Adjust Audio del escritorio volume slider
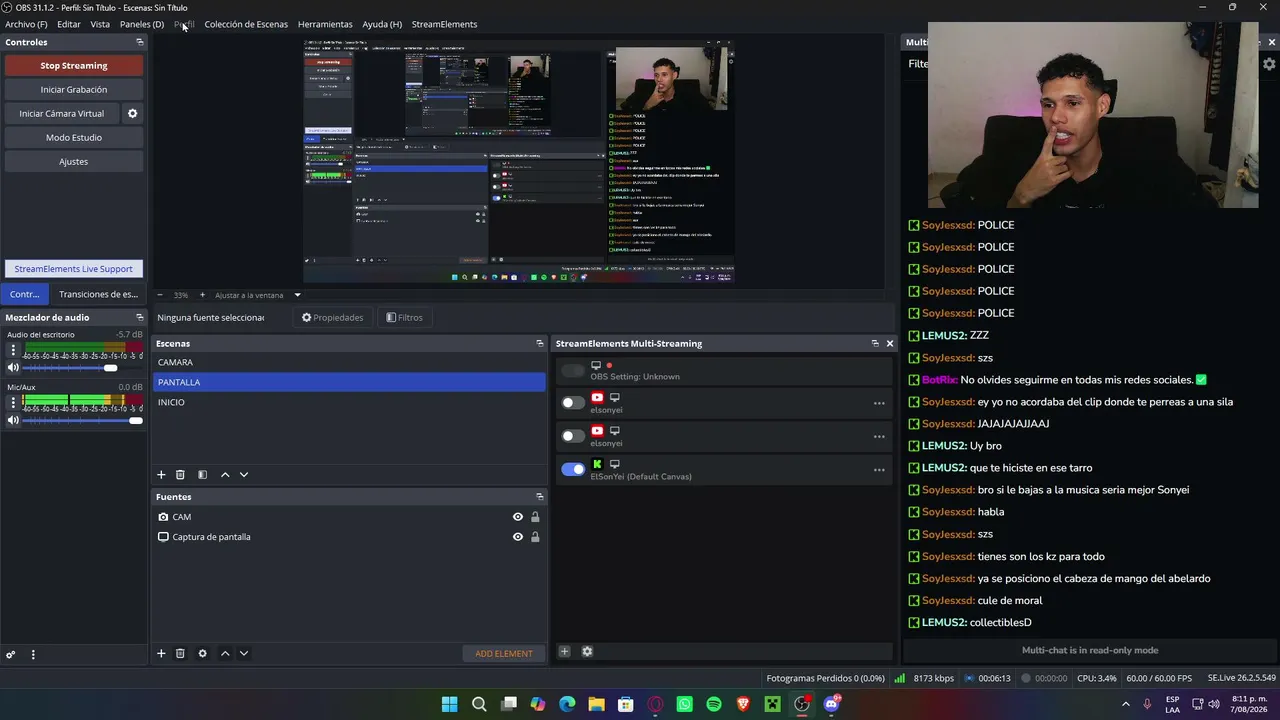 83,367
